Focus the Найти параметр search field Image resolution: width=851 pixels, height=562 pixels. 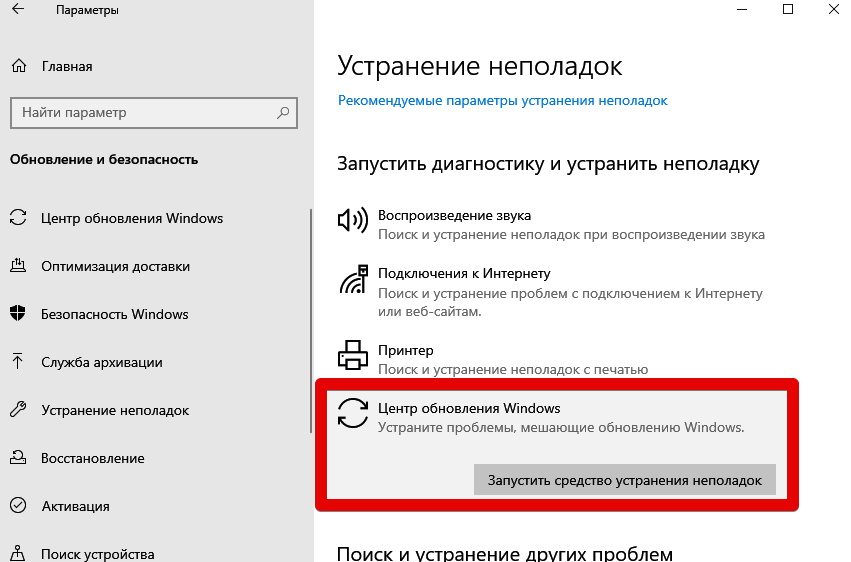point(154,113)
